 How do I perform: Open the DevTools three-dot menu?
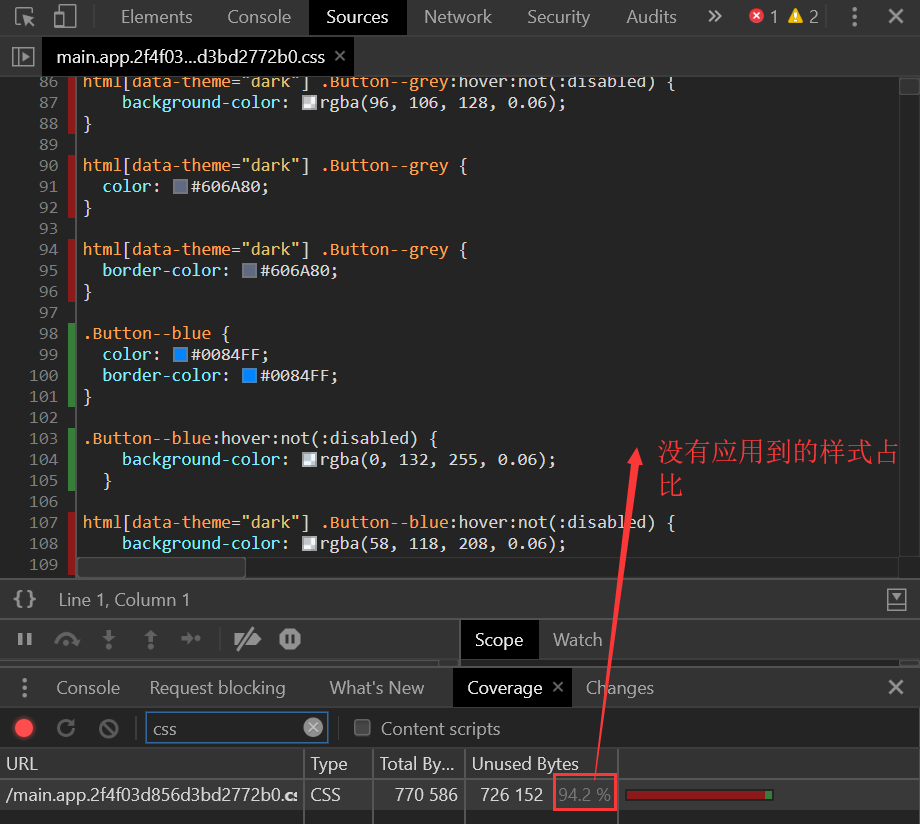click(854, 16)
